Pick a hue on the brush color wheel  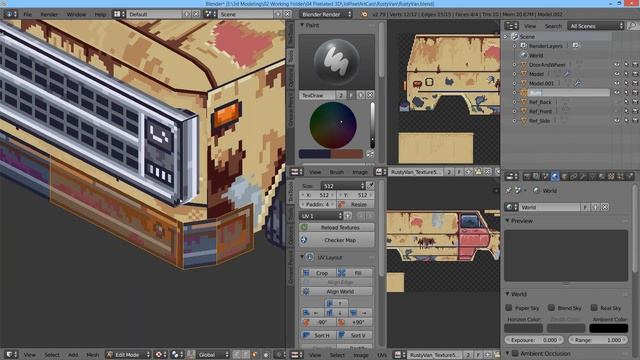333,125
